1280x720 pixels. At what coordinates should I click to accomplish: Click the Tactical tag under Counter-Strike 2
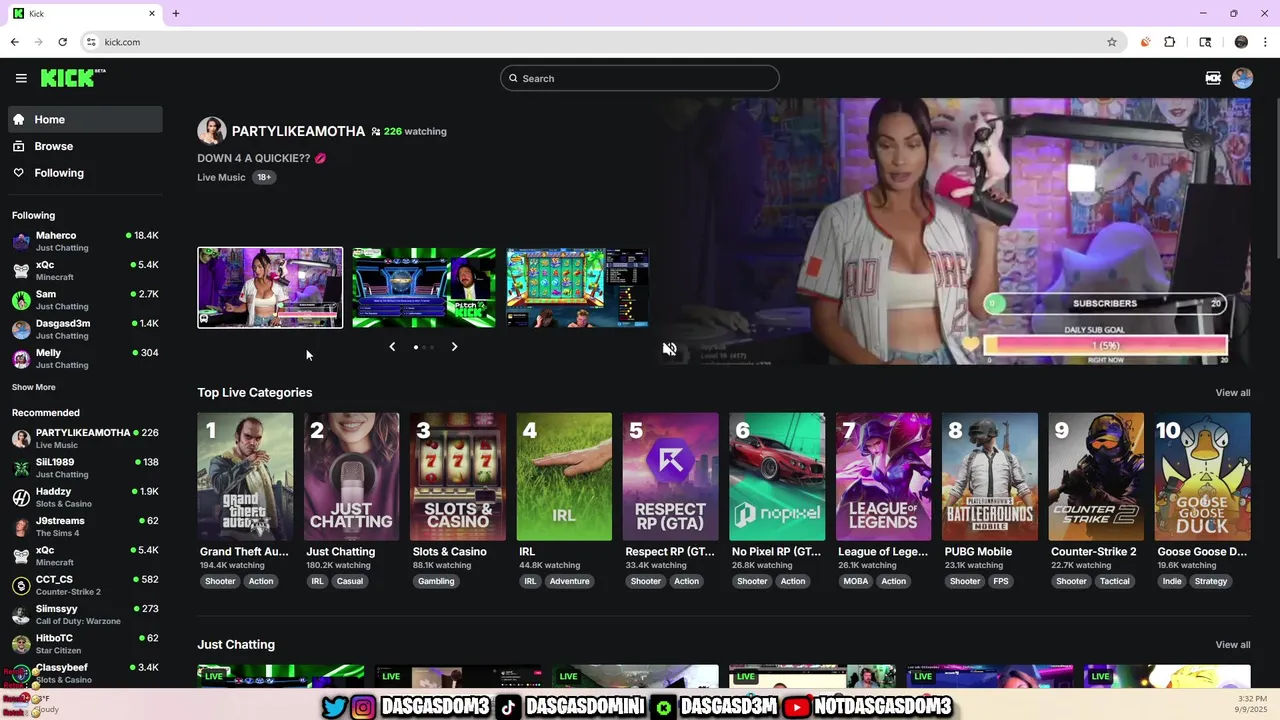(x=1115, y=581)
